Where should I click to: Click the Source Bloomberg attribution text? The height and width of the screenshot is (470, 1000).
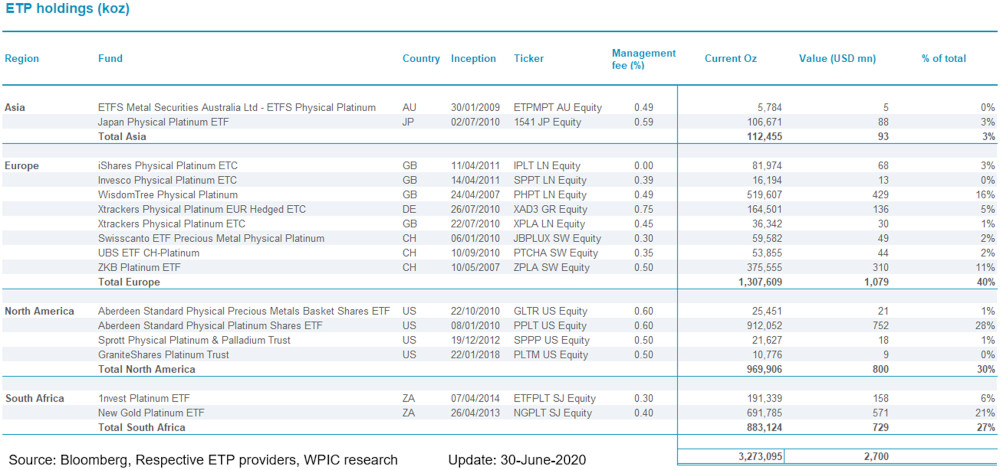[x=203, y=460]
